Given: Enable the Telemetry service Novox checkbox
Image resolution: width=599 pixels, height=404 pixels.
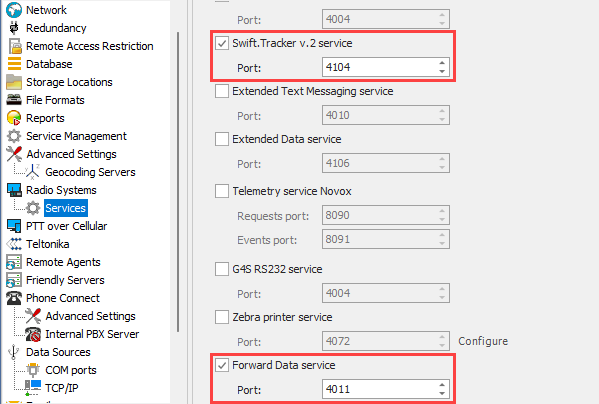Looking at the screenshot, I should (222, 191).
